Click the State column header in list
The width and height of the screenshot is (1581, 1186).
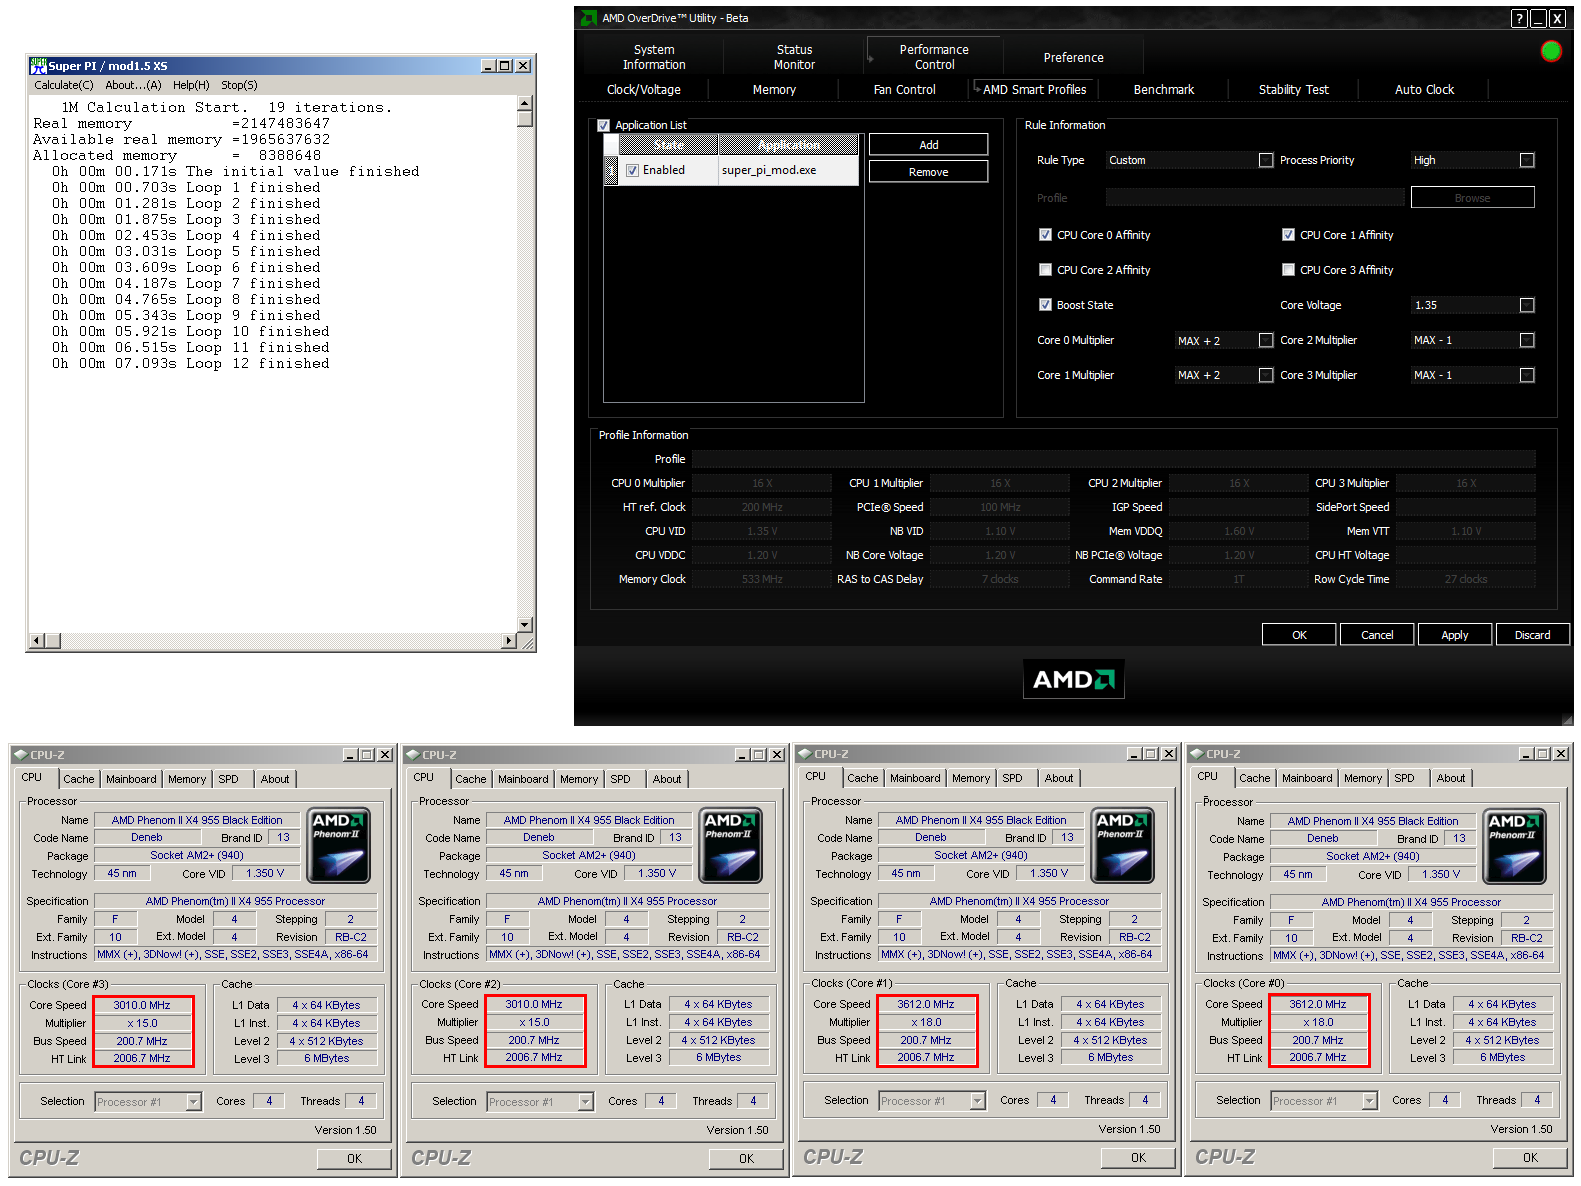click(669, 145)
